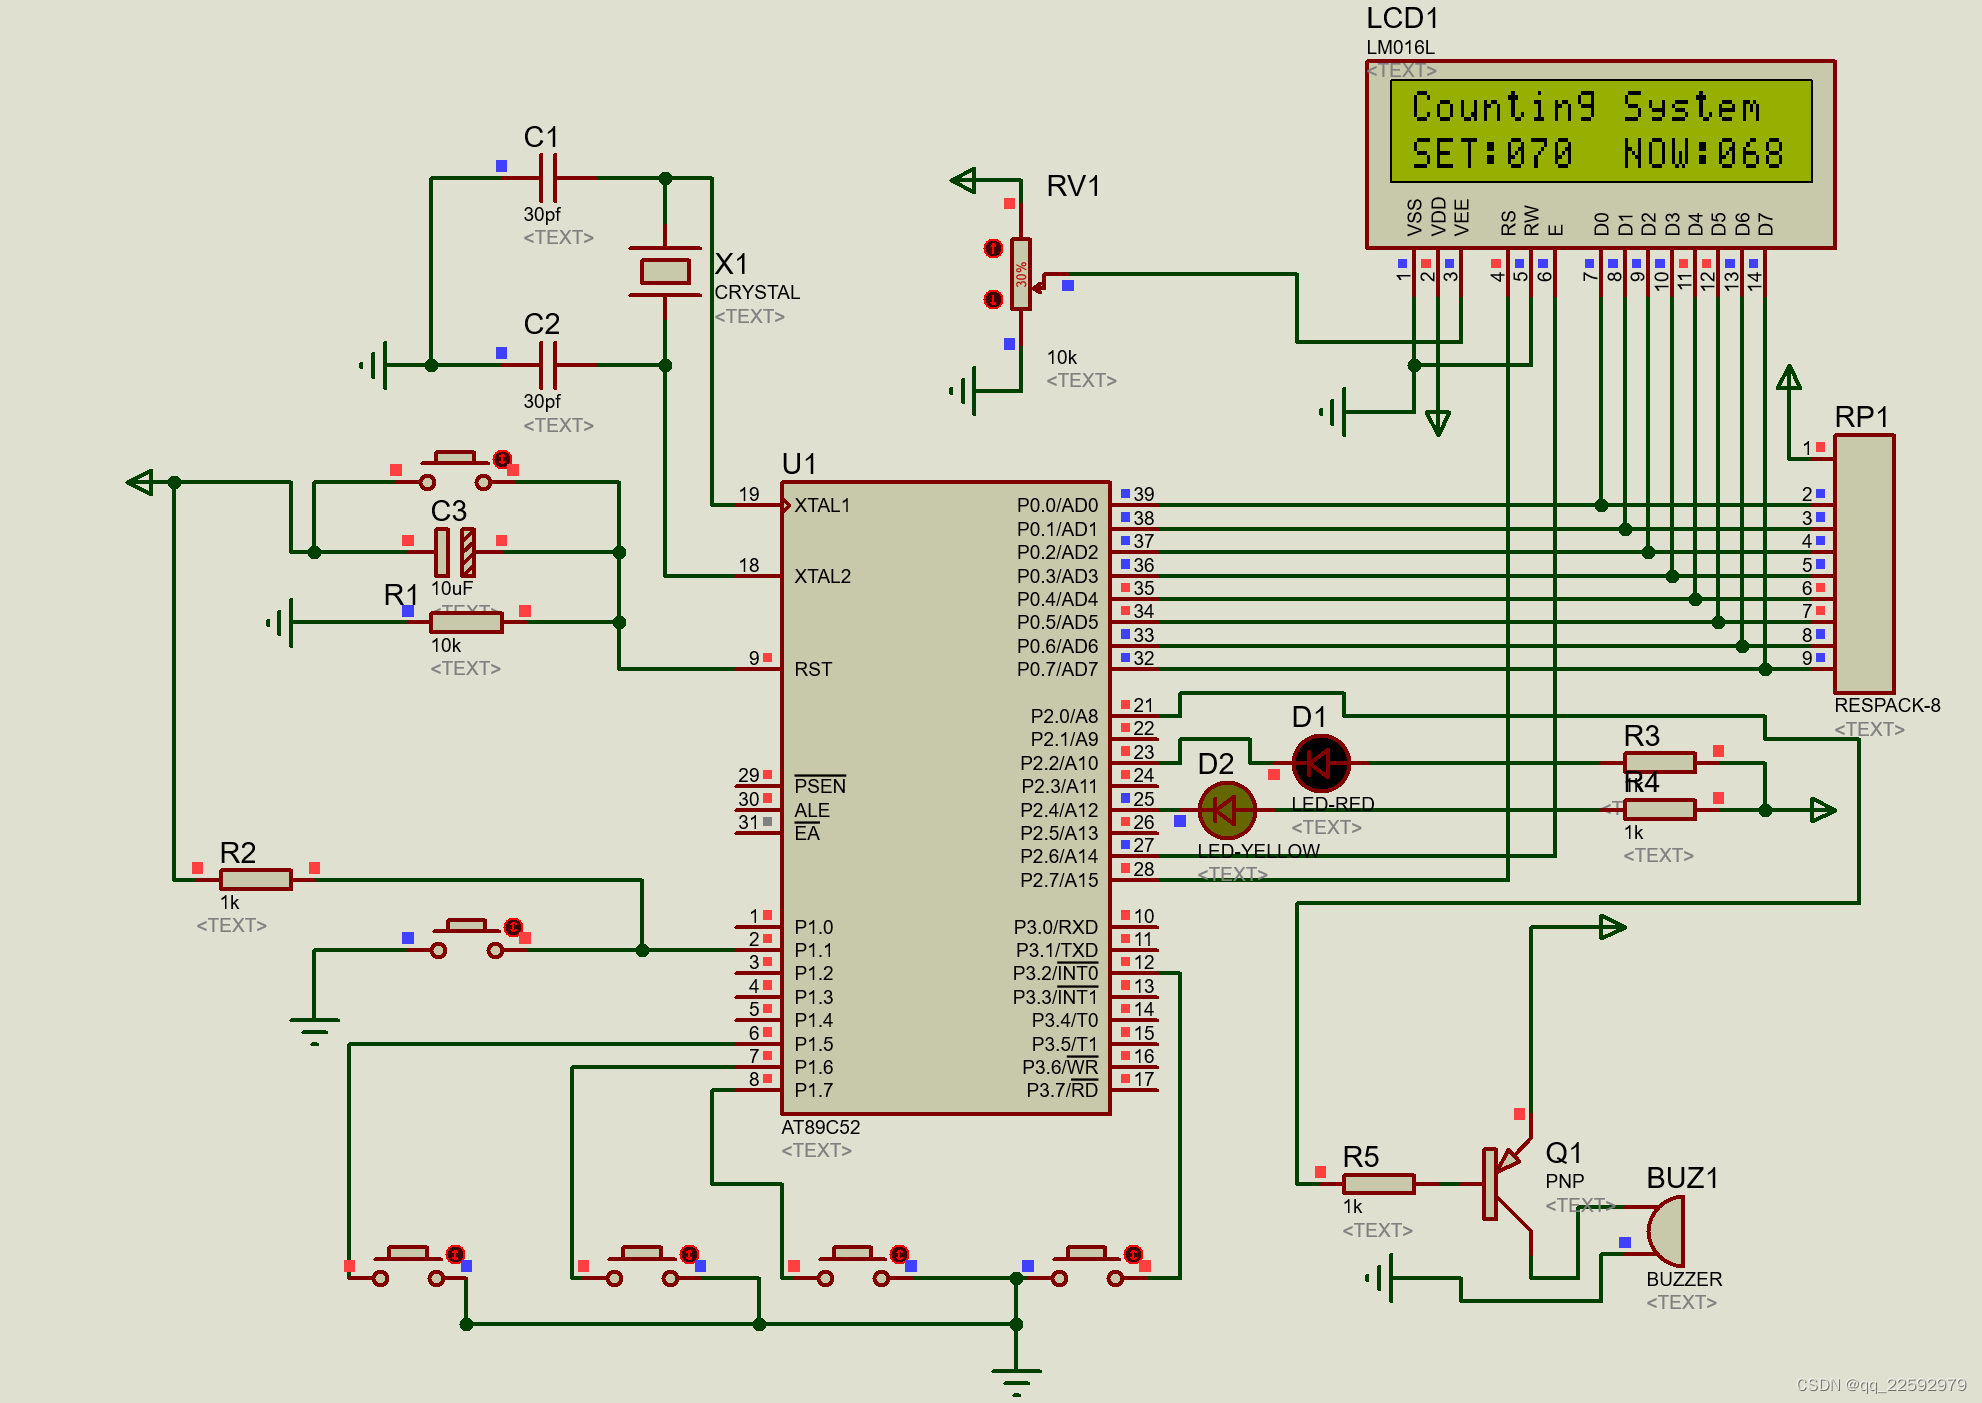
Task: Click the LCD green display screen
Action: pos(1601,131)
